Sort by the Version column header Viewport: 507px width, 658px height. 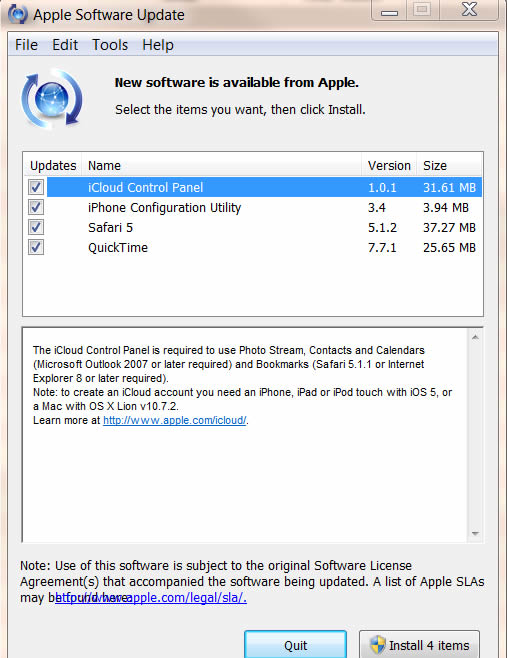click(389, 165)
